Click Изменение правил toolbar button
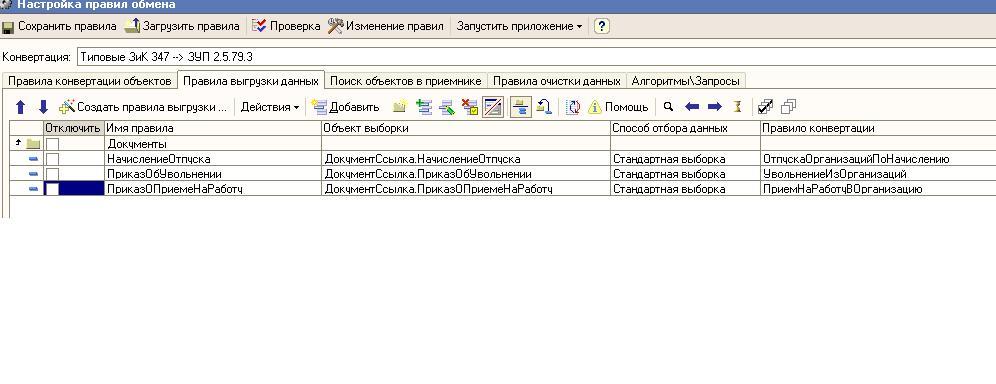This screenshot has height=384, width=996. pos(386,27)
